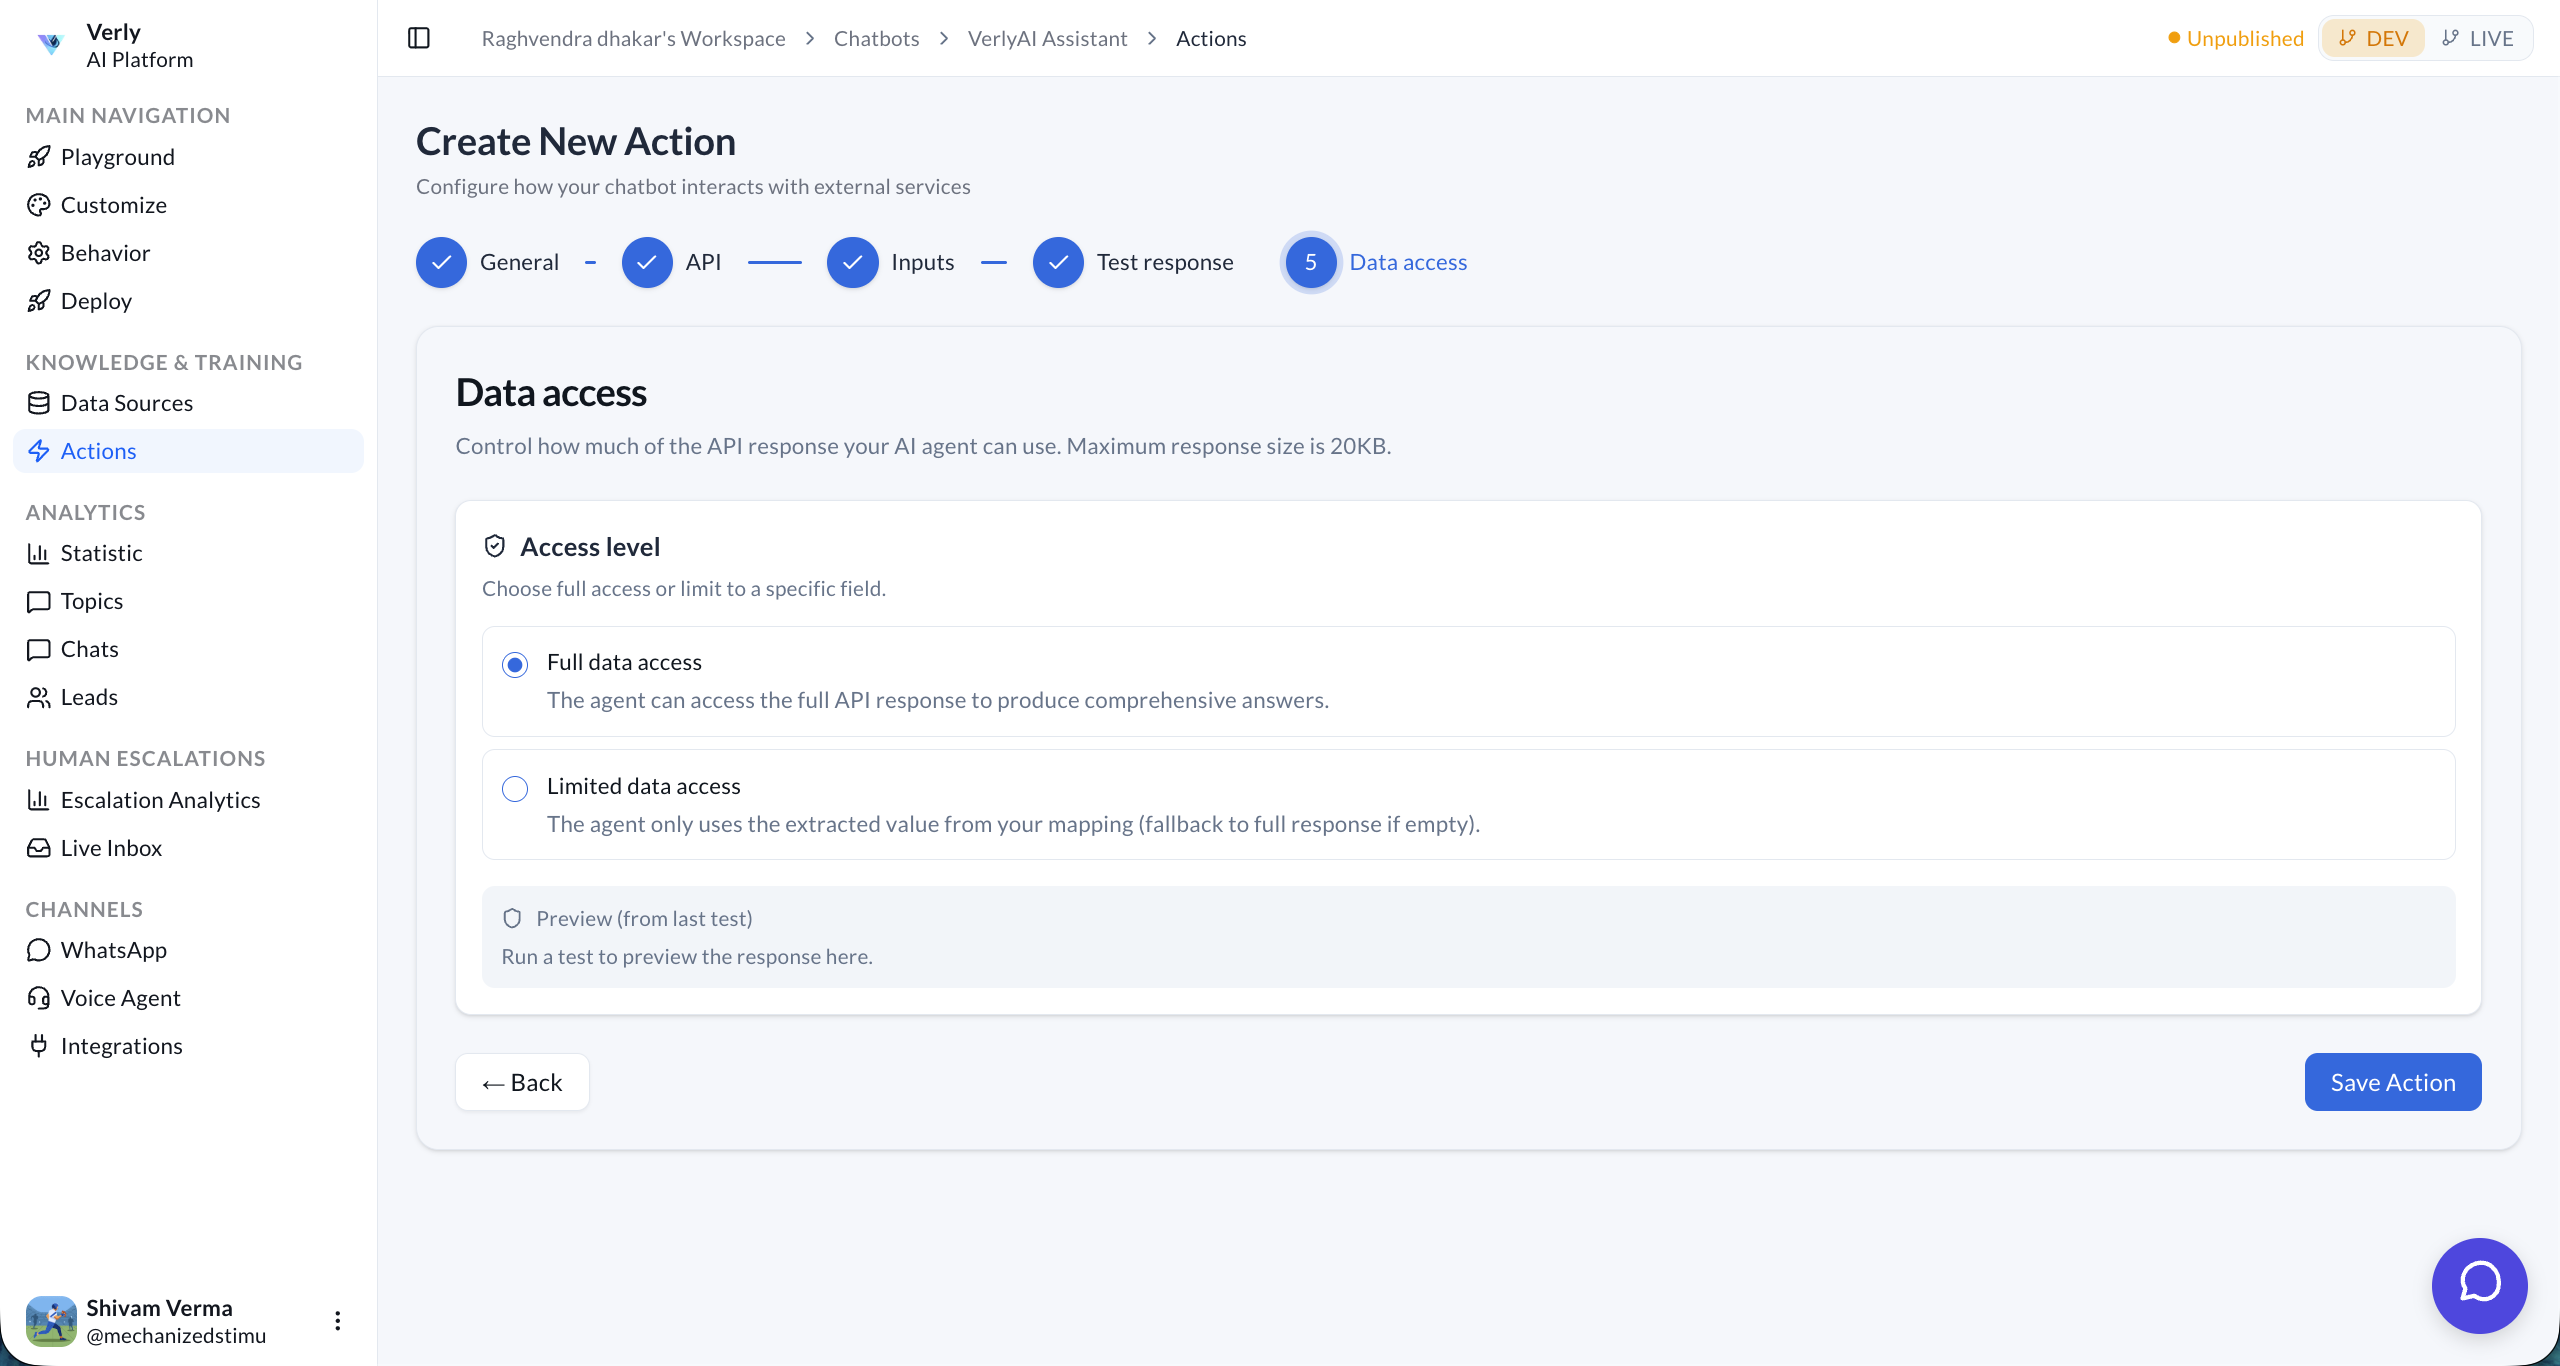Open Customize via the palette icon
This screenshot has height=1366, width=2560.
tap(39, 204)
